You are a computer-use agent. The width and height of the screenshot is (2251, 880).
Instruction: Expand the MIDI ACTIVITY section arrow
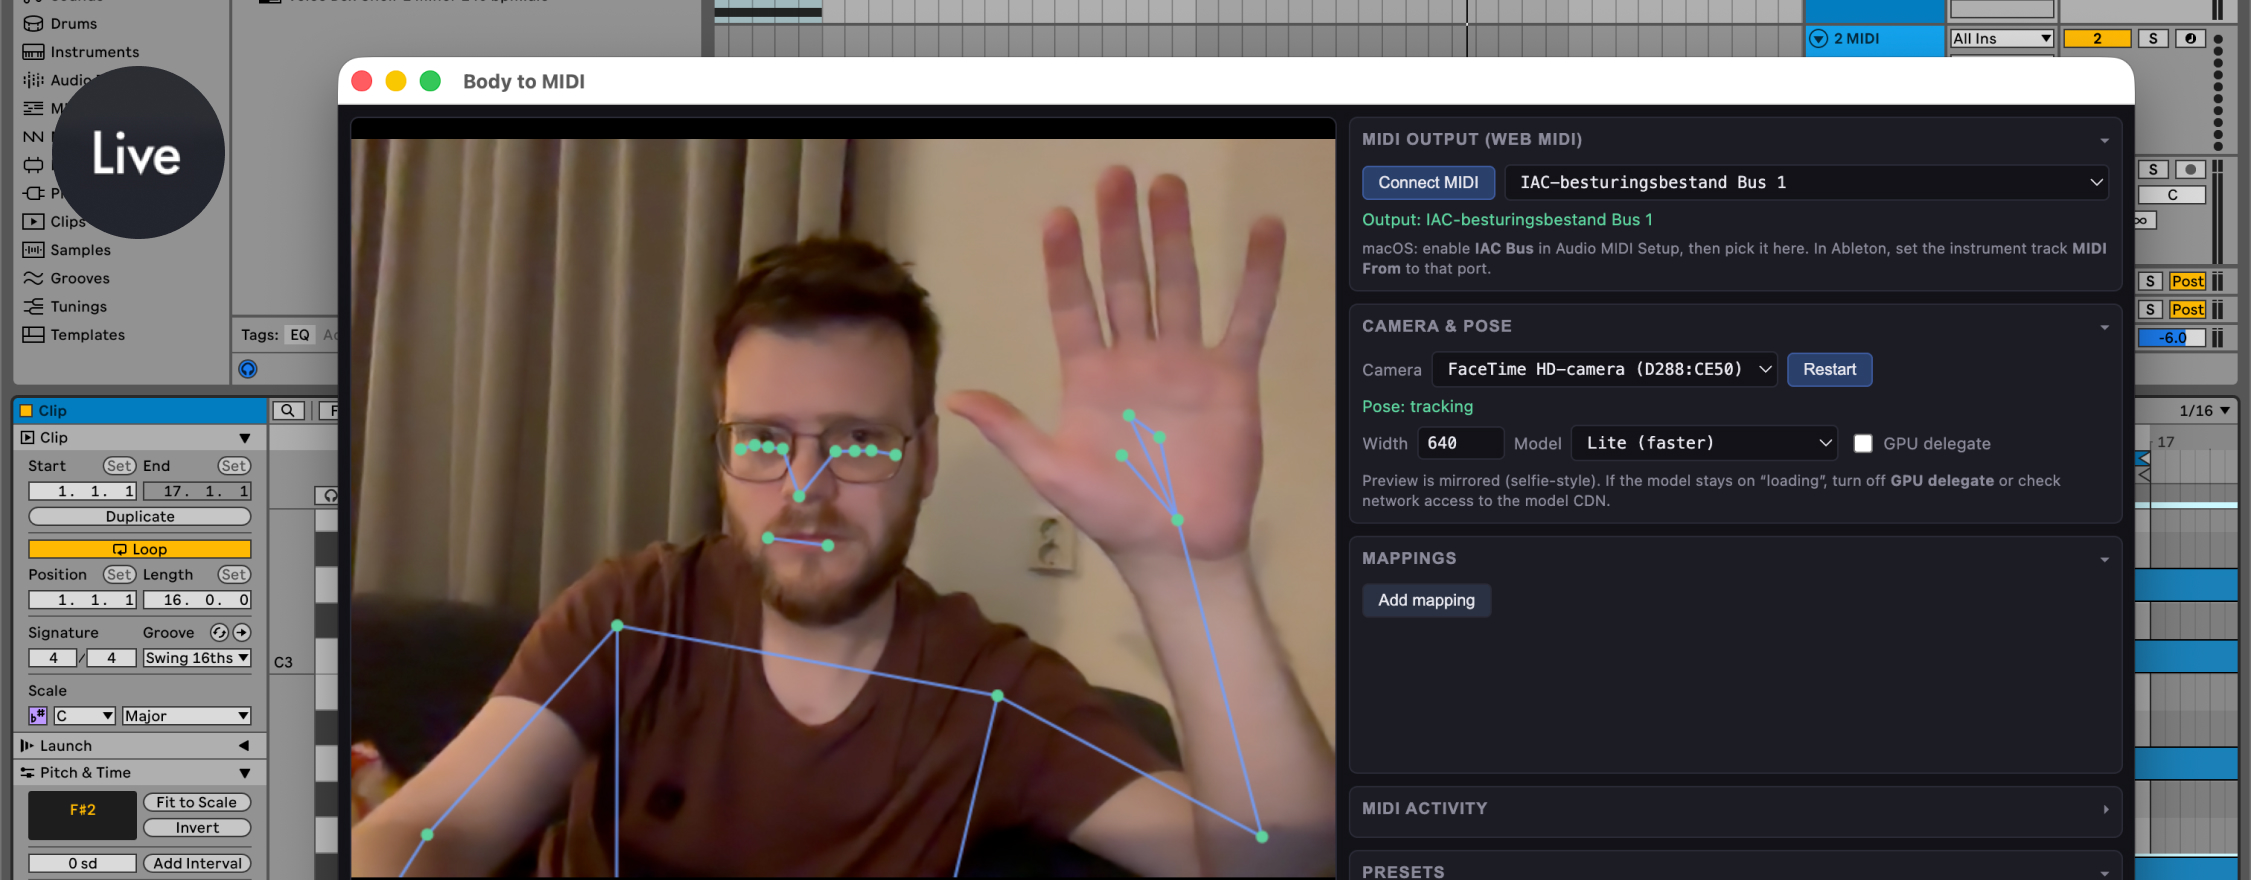click(x=2105, y=809)
